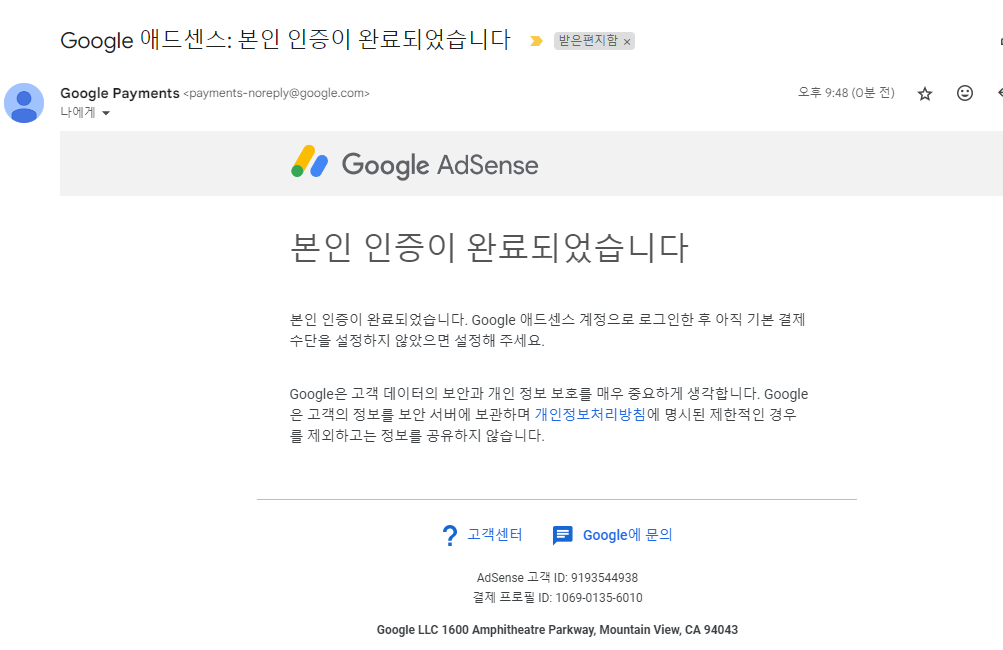This screenshot has height=650, width=1003.
Task: Click 결제 프로필 ID 1069-0135-6010
Action: pyautogui.click(x=557, y=598)
